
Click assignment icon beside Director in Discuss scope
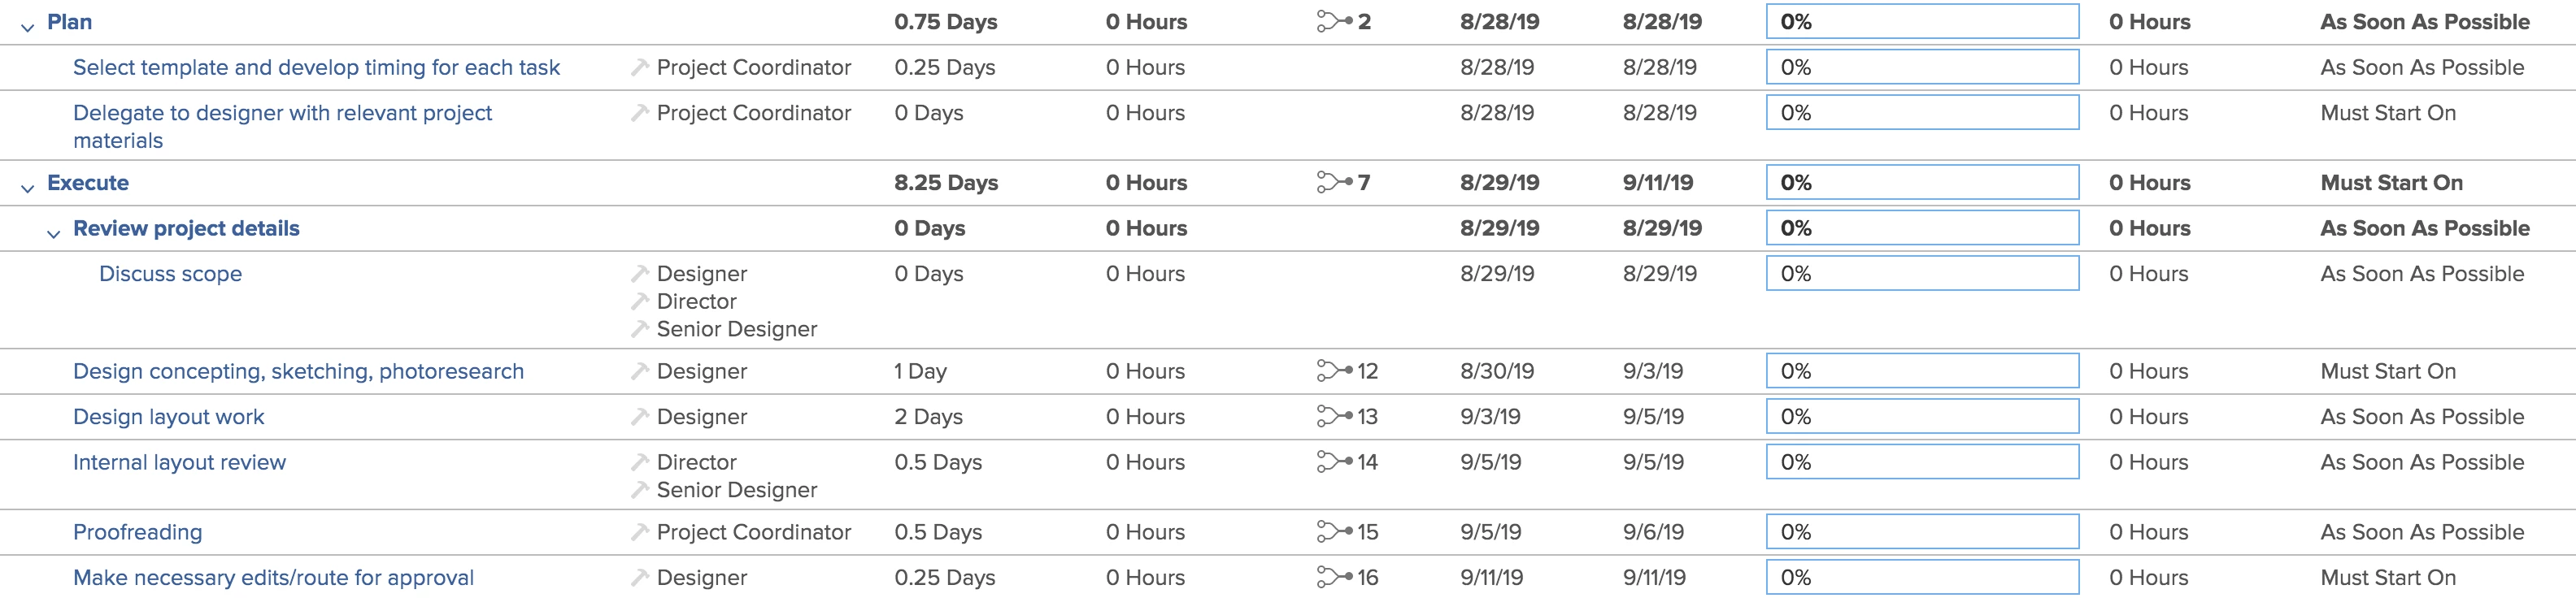click(640, 301)
